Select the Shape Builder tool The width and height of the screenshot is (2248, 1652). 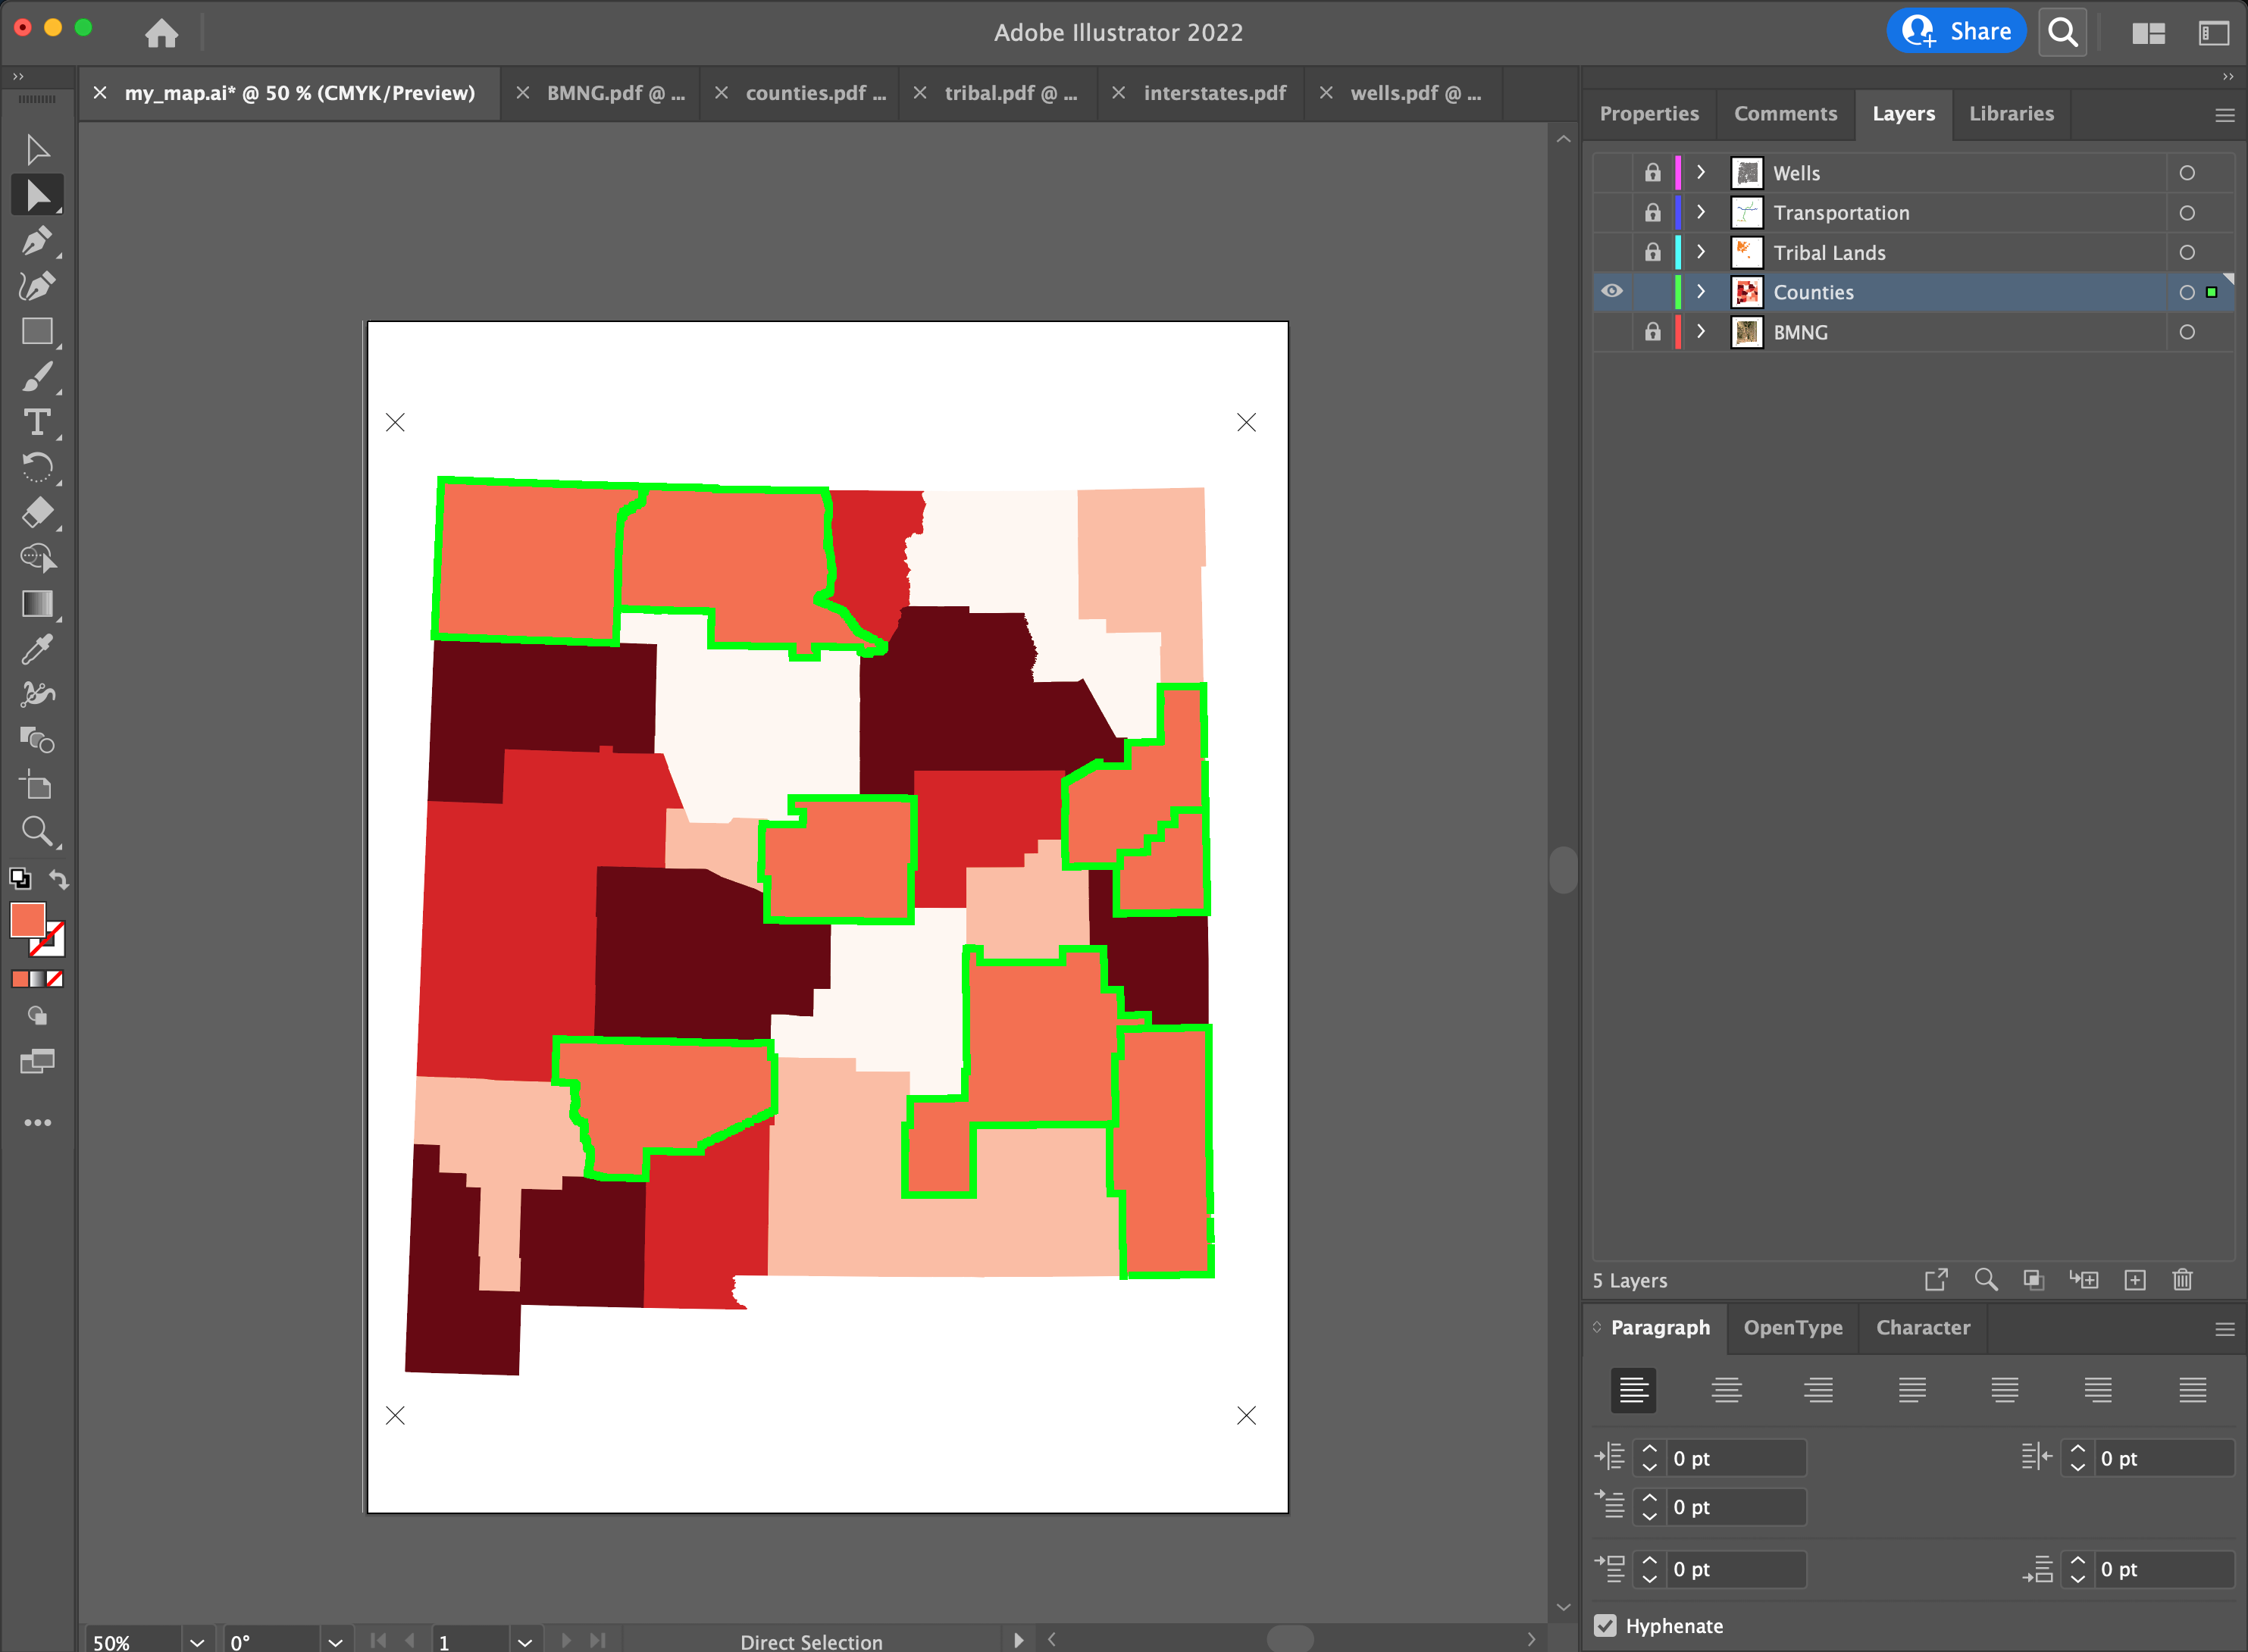tap(37, 558)
